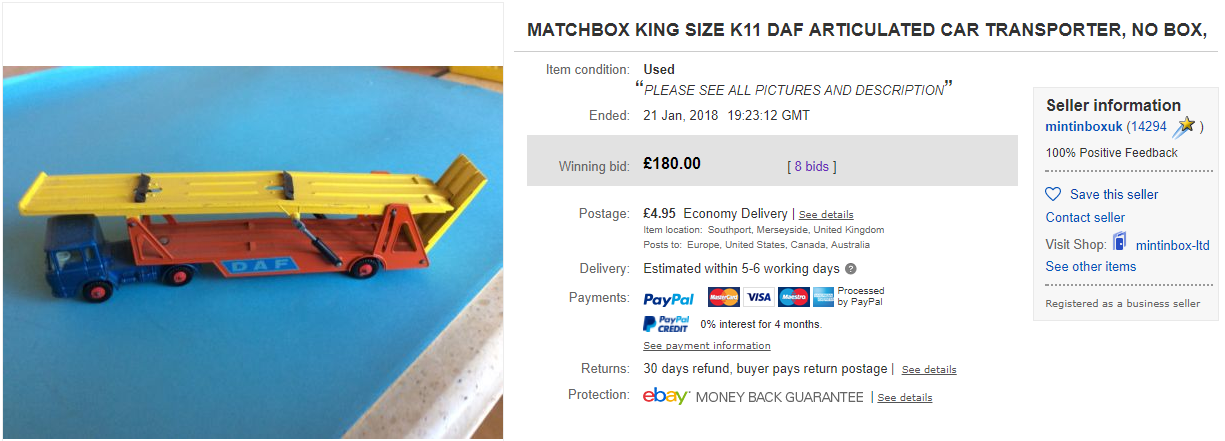Click the heart icon to save seller
This screenshot has width=1225, height=441.
1053,194
